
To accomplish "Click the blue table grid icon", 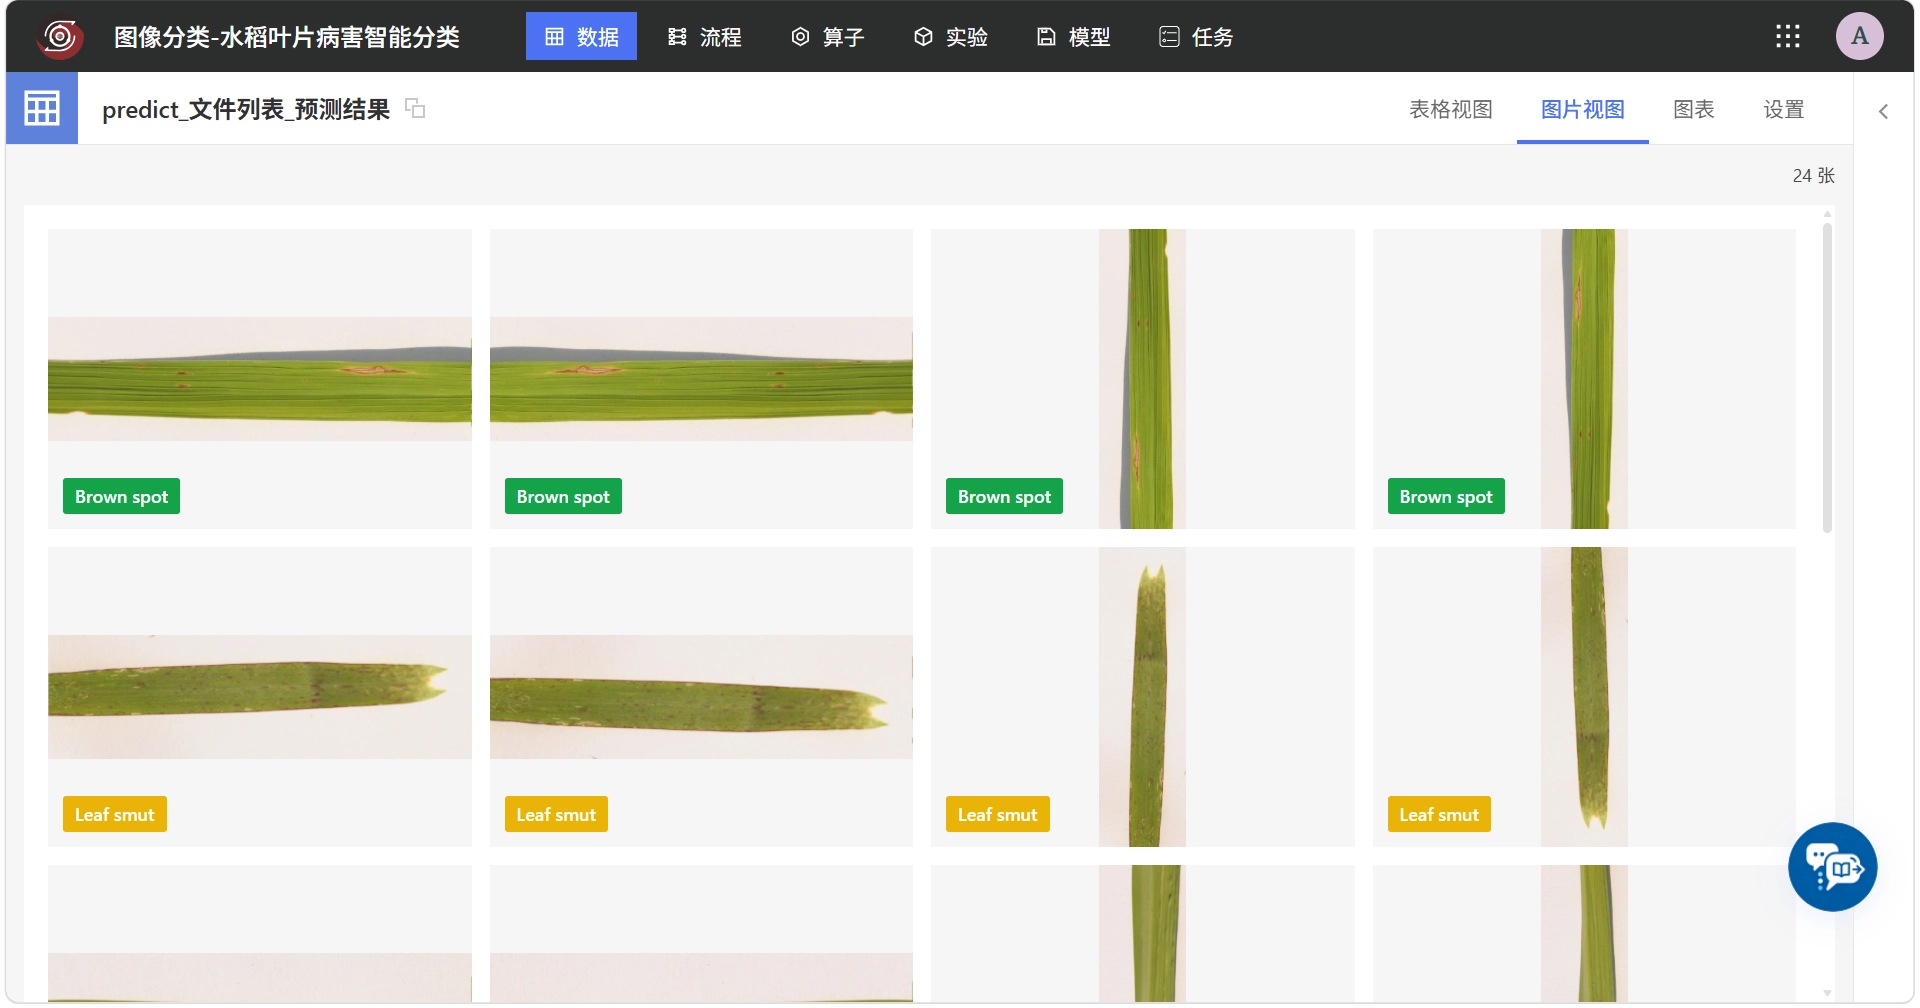I will pos(42,108).
